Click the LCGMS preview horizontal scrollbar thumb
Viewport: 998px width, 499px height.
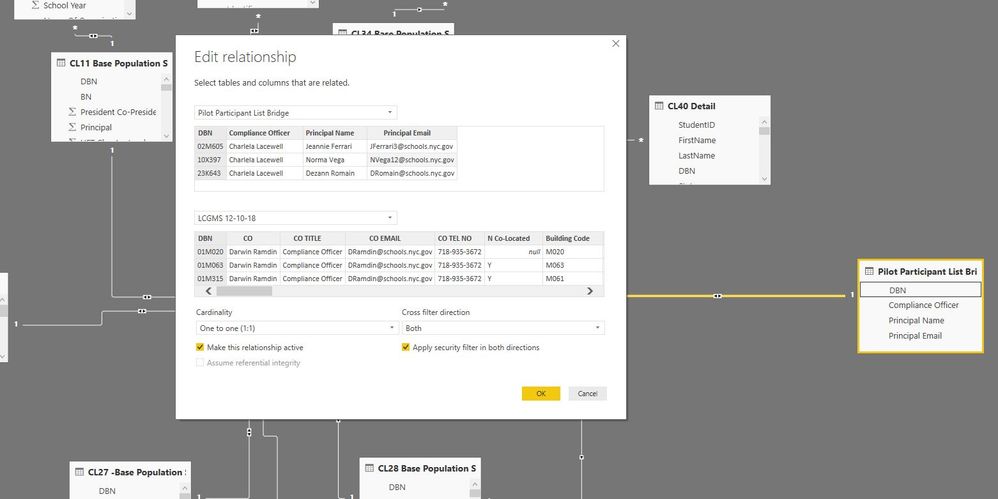(x=244, y=291)
